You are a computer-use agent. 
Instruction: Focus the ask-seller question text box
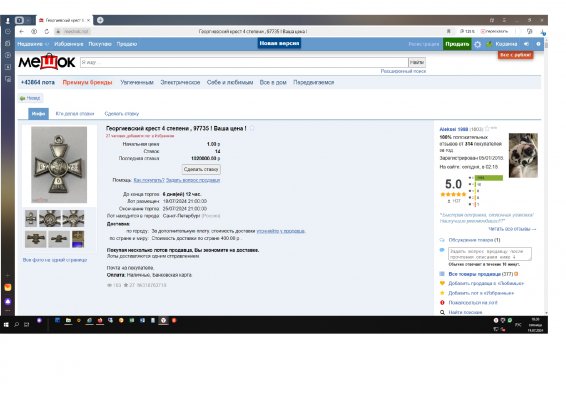coord(490,254)
